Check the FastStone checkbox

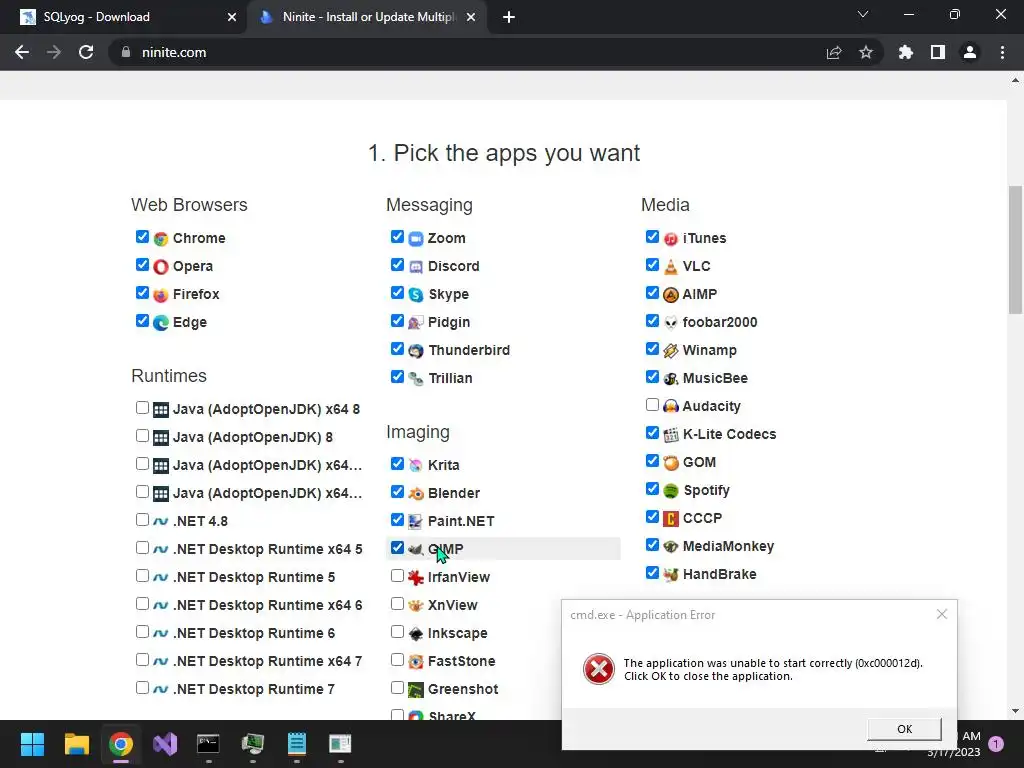tap(397, 660)
